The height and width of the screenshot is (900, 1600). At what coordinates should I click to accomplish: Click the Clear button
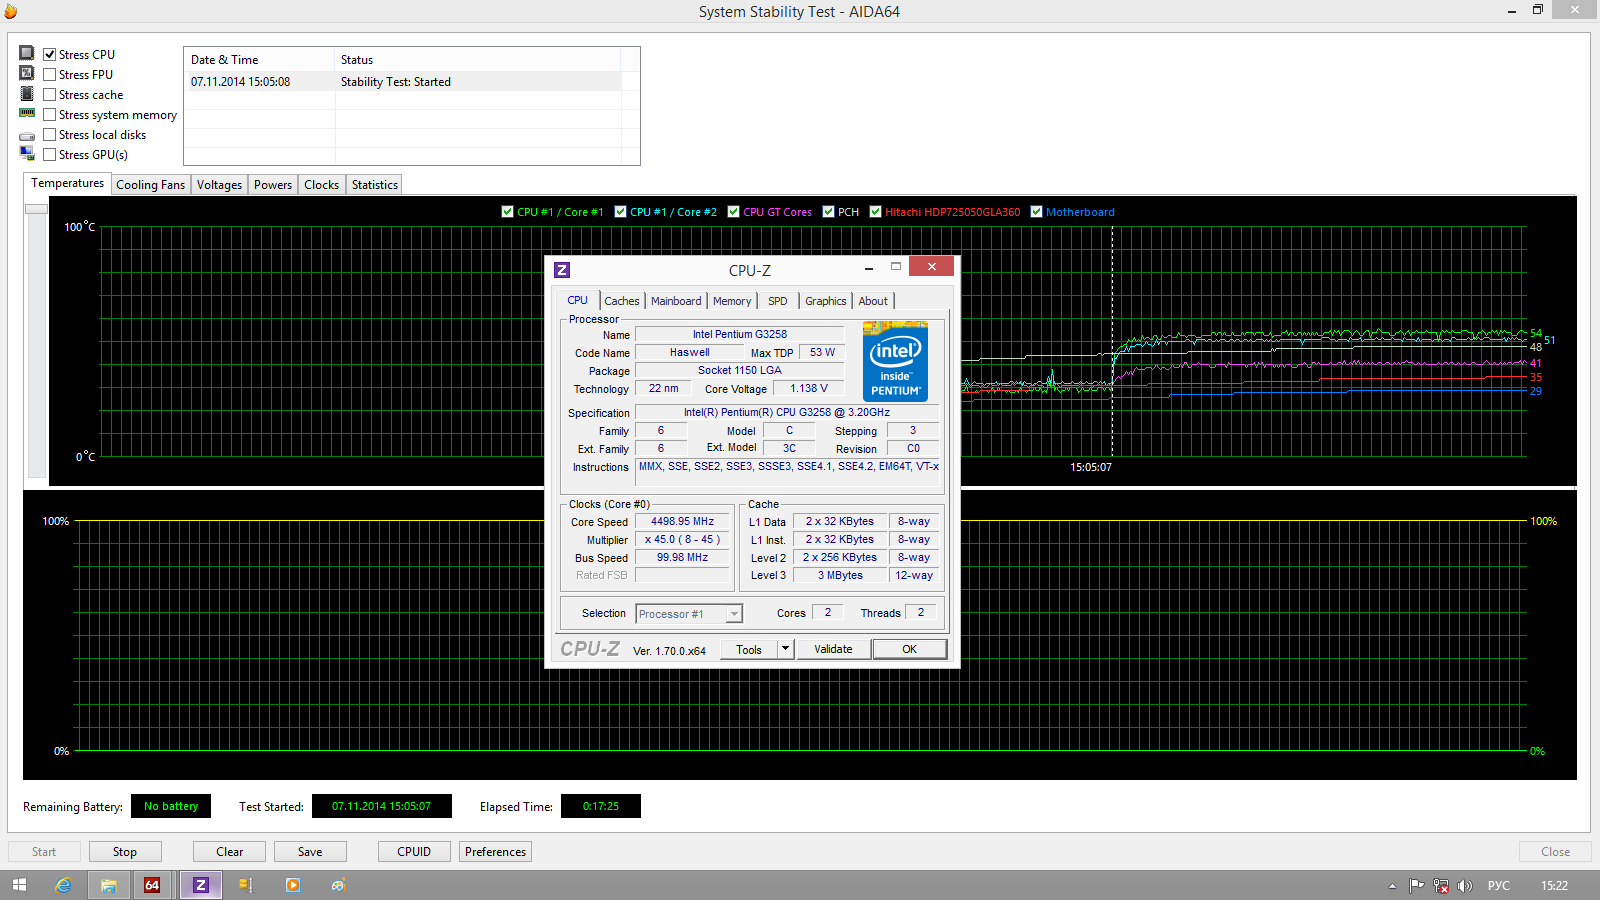click(x=229, y=852)
